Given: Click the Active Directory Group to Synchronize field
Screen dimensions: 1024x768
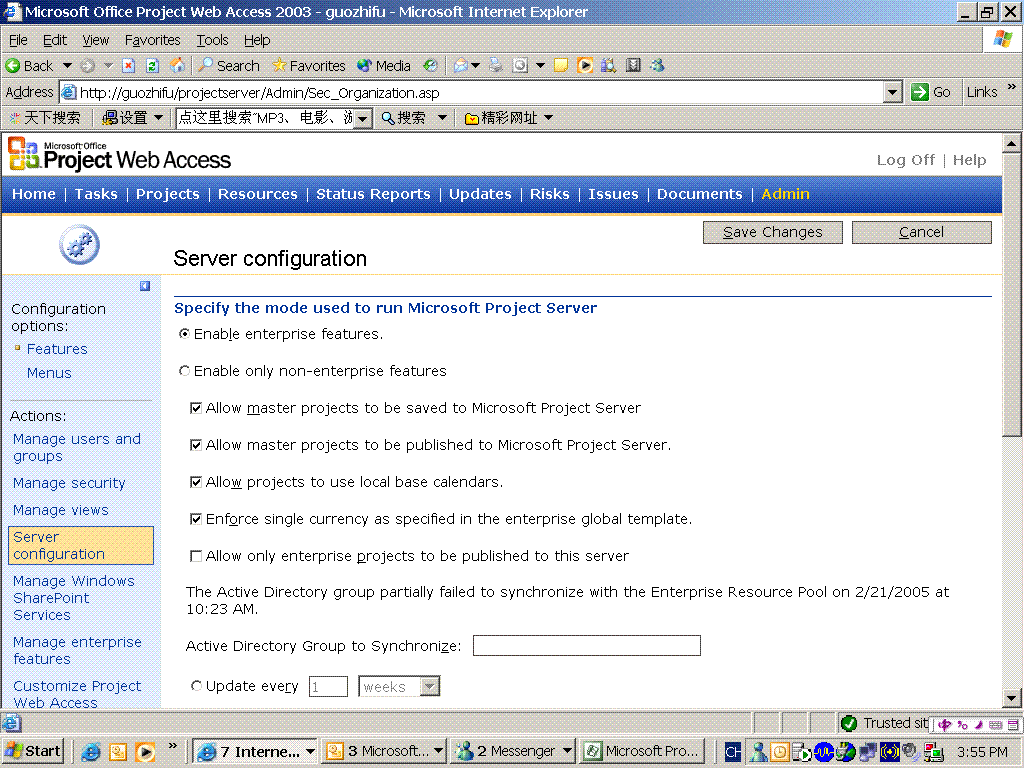Looking at the screenshot, I should click(x=586, y=646).
